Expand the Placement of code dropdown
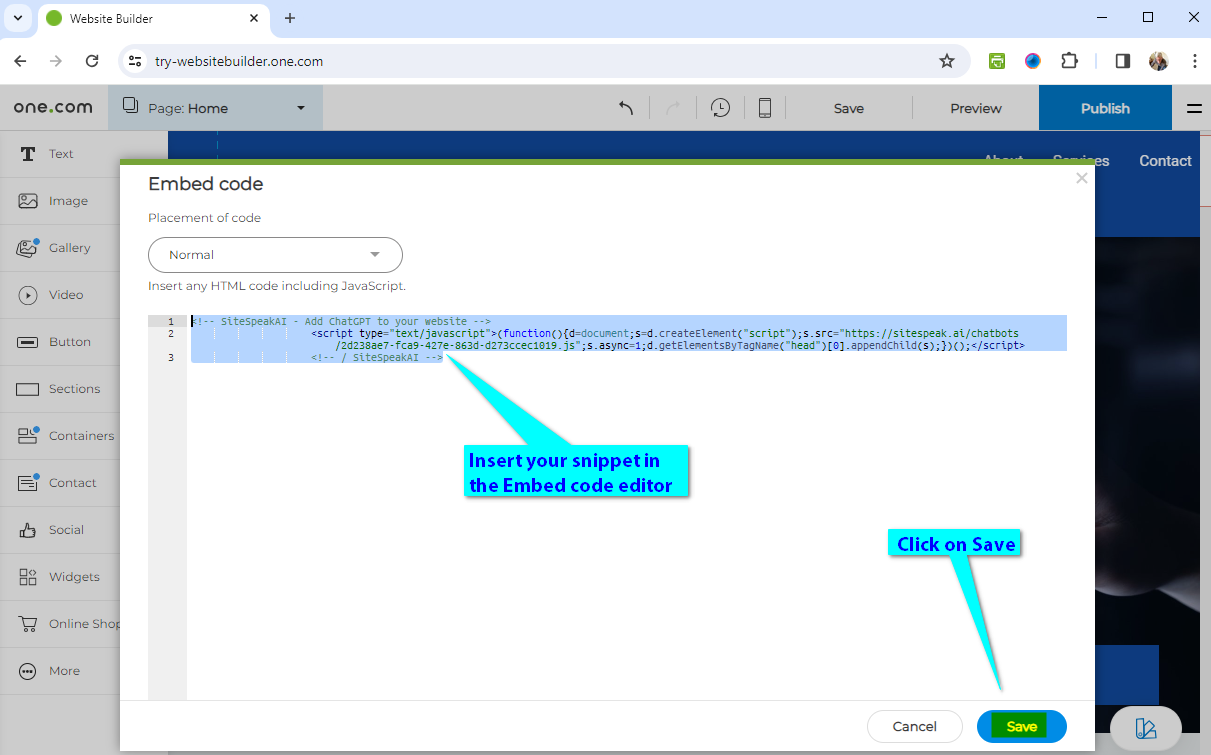 [275, 255]
